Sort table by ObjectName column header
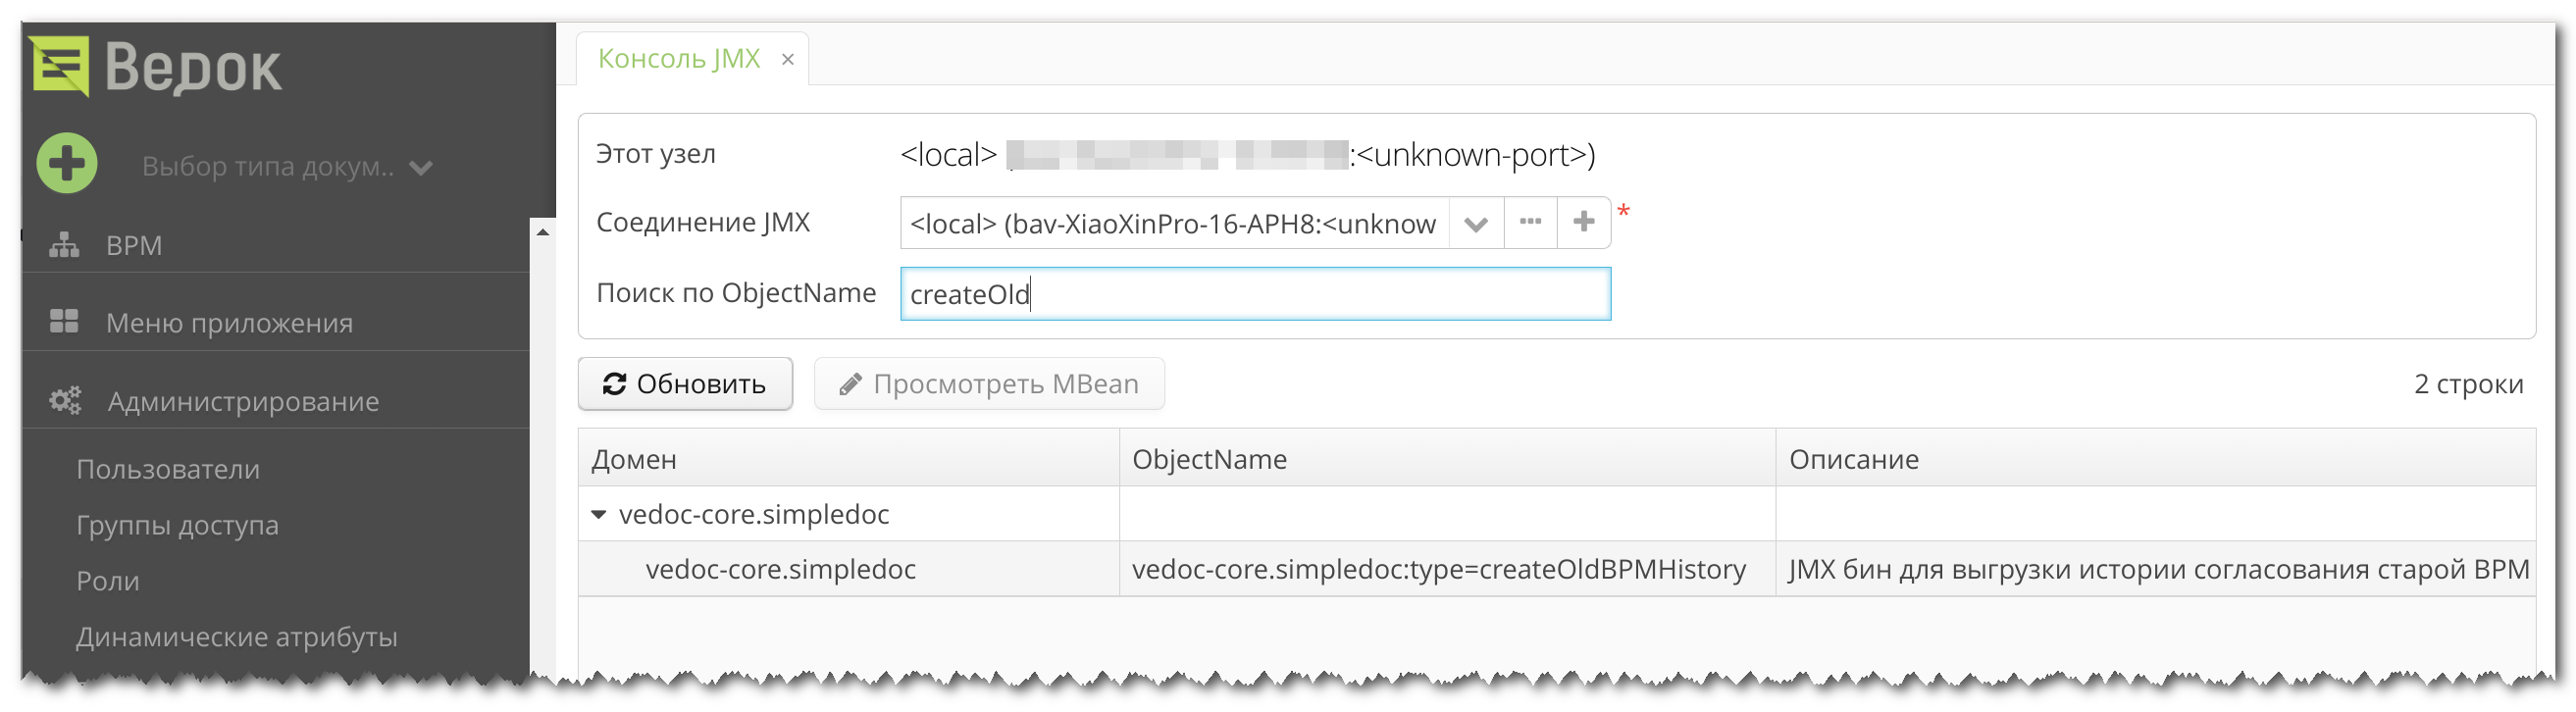Viewport: 2576px width, 712px height. [x=1209, y=459]
